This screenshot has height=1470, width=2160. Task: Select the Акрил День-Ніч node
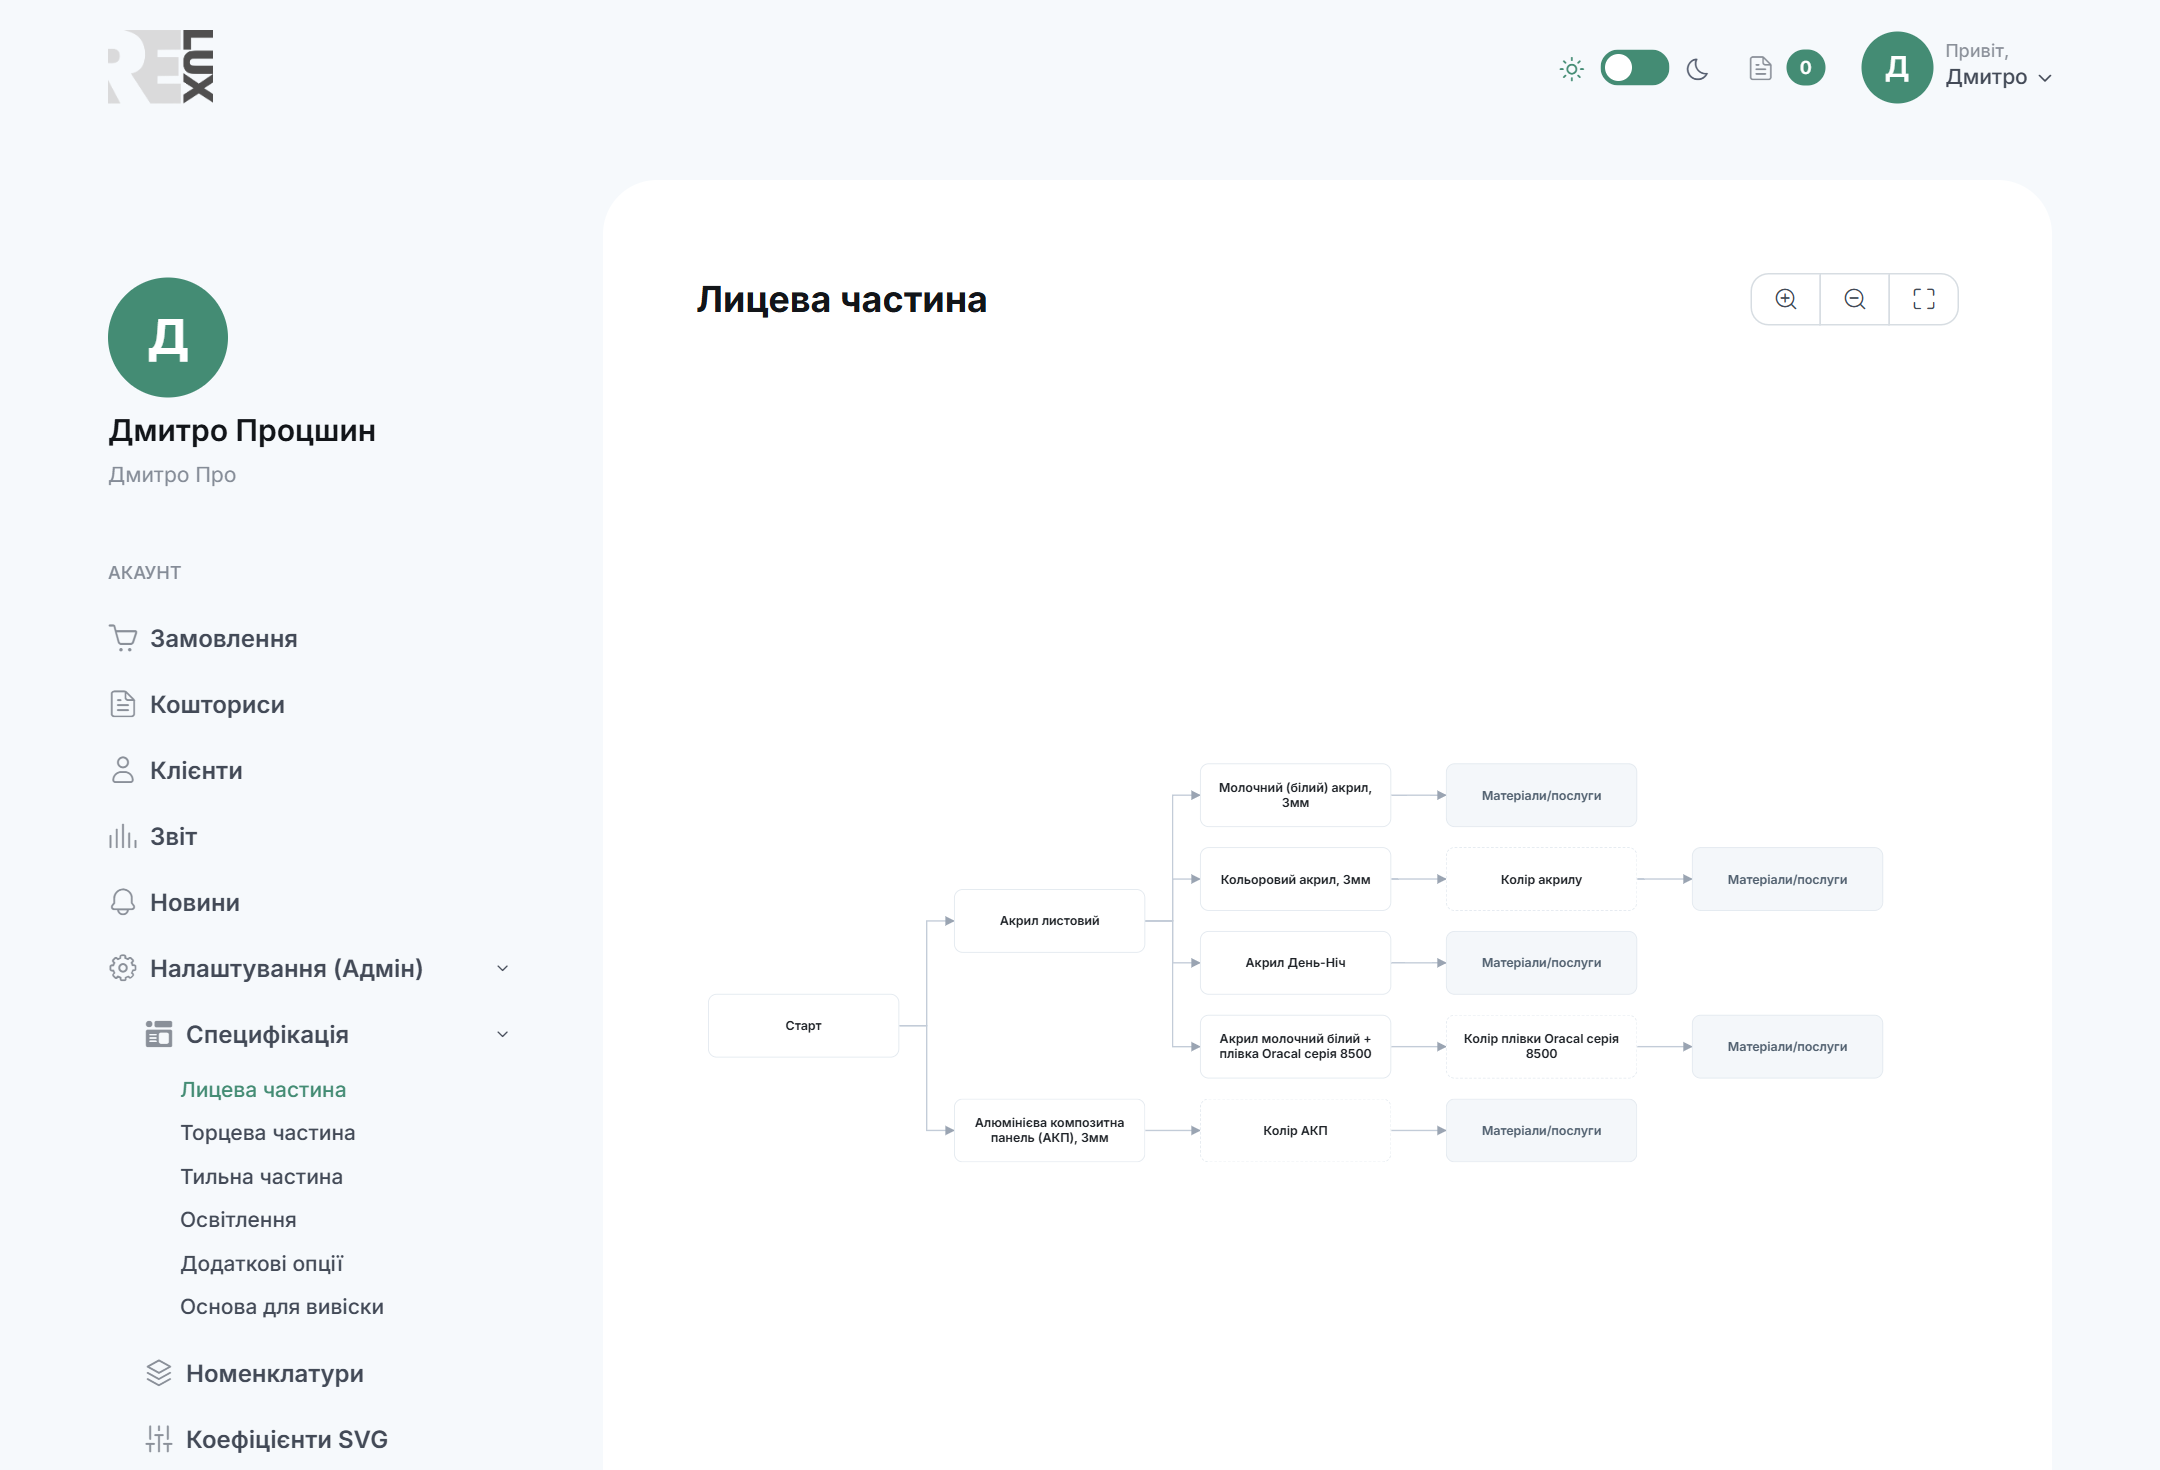[x=1295, y=962]
